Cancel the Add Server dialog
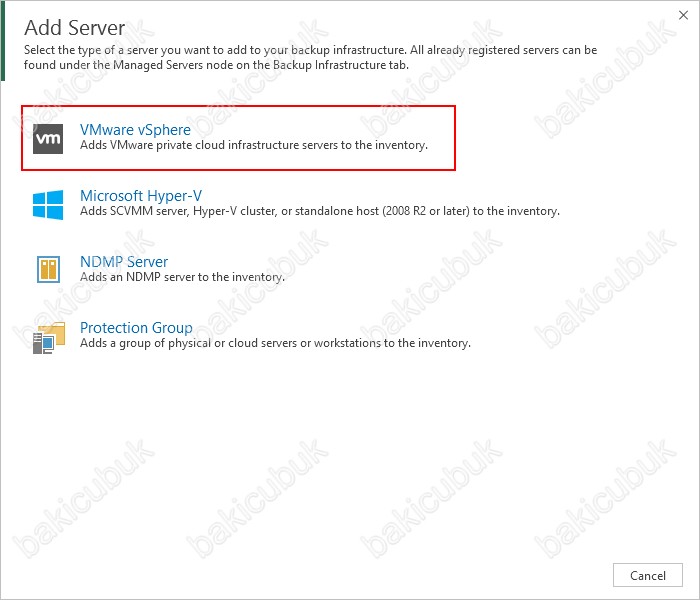This screenshot has height=600, width=700. tap(648, 575)
